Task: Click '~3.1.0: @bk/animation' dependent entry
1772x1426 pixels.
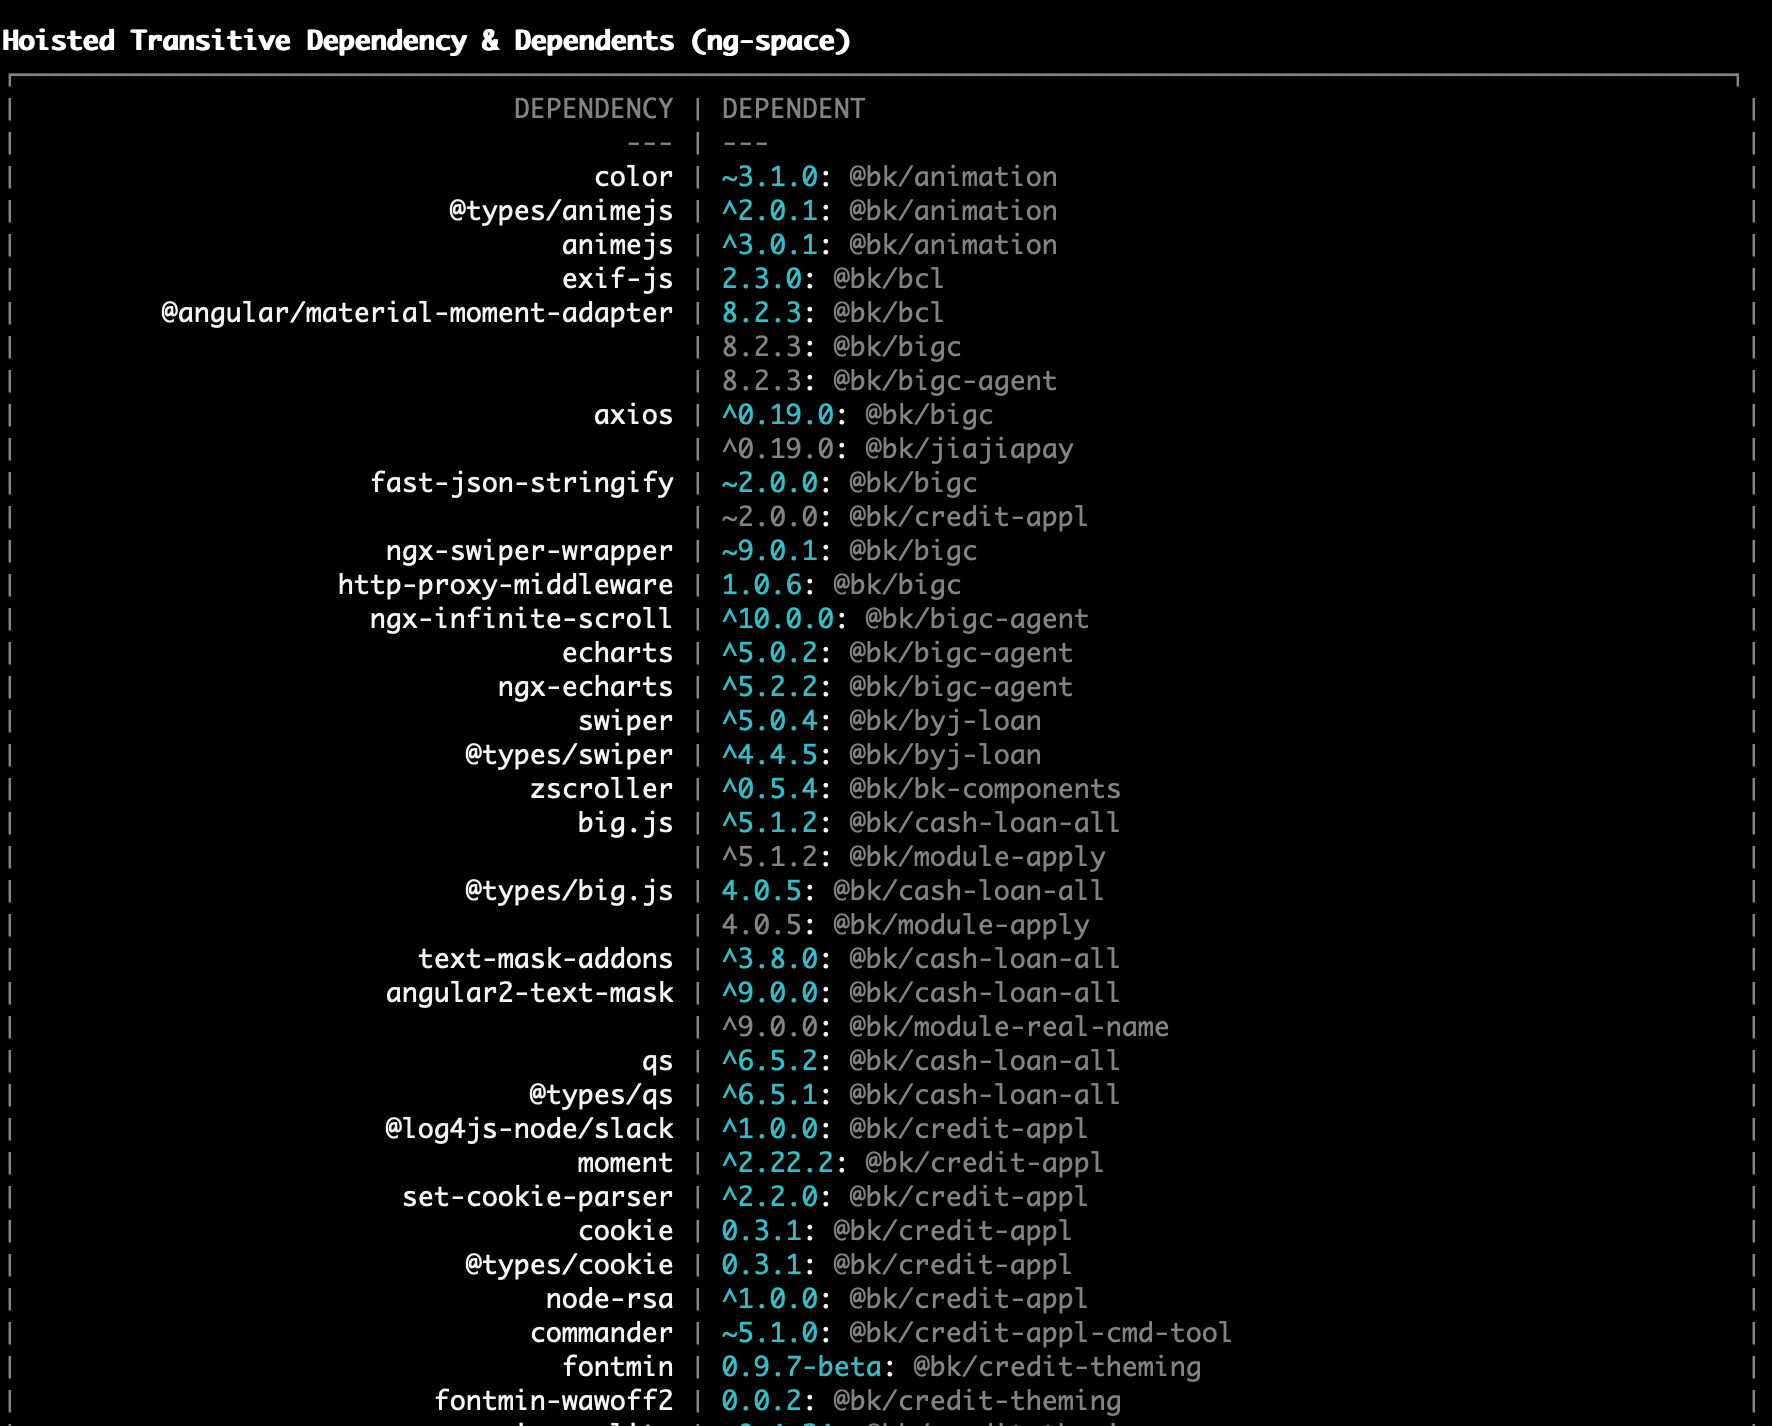Action: click(889, 177)
